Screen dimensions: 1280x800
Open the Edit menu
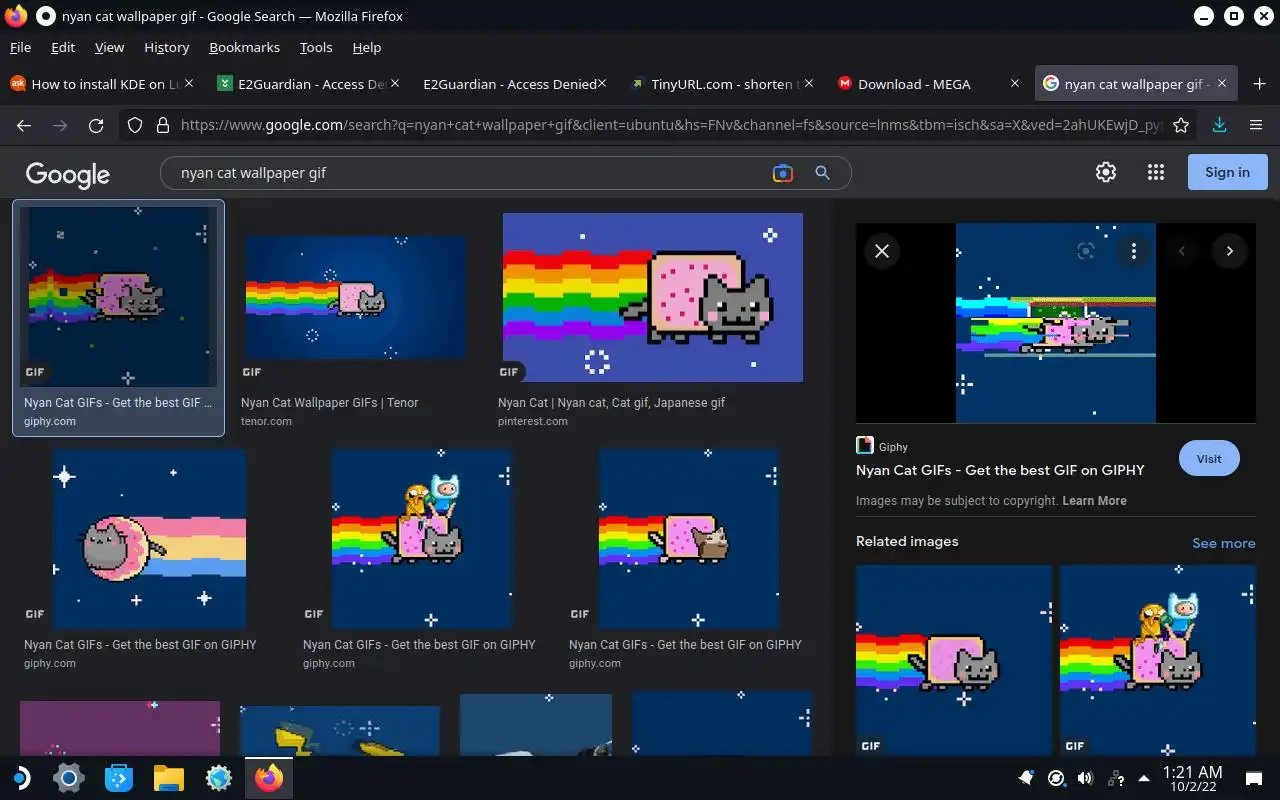63,47
